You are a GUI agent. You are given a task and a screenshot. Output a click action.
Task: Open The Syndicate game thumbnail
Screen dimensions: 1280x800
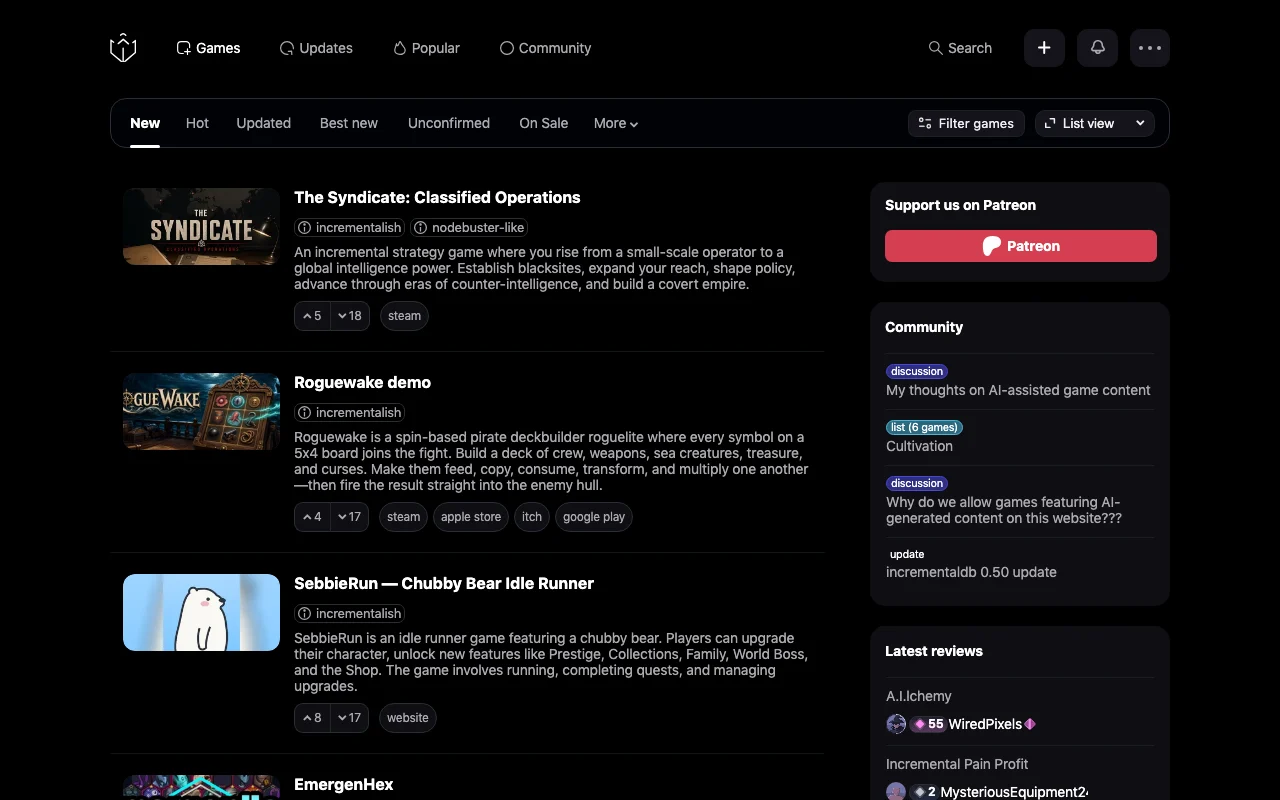(201, 226)
